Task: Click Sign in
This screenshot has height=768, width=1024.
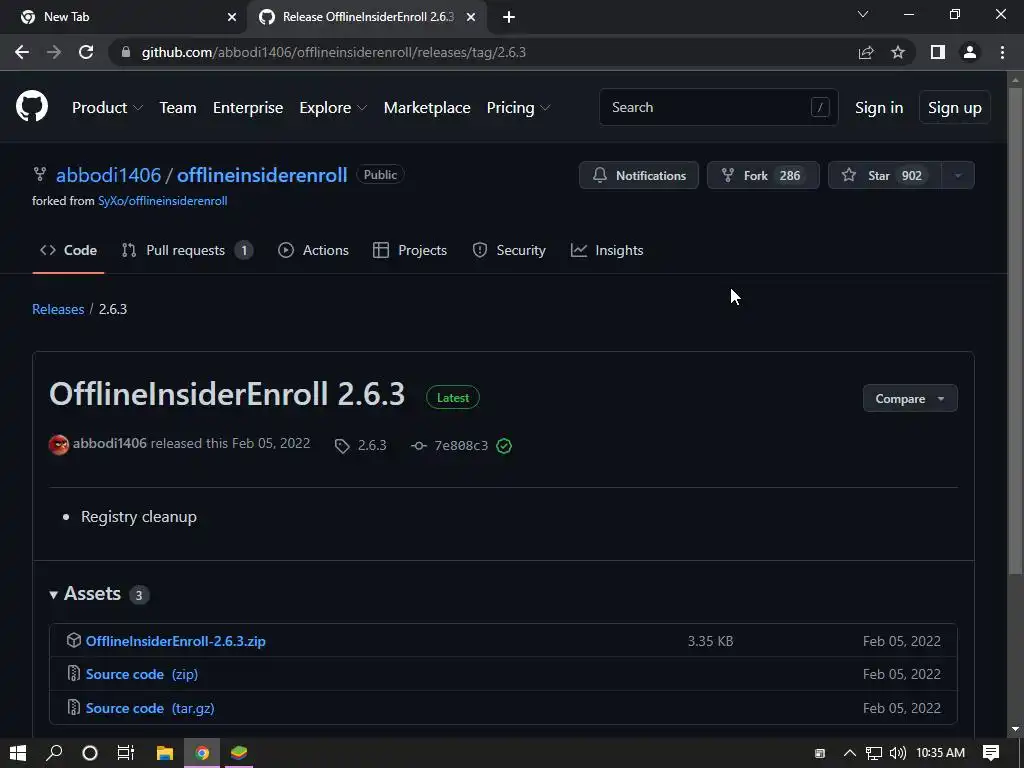Action: coord(879,108)
